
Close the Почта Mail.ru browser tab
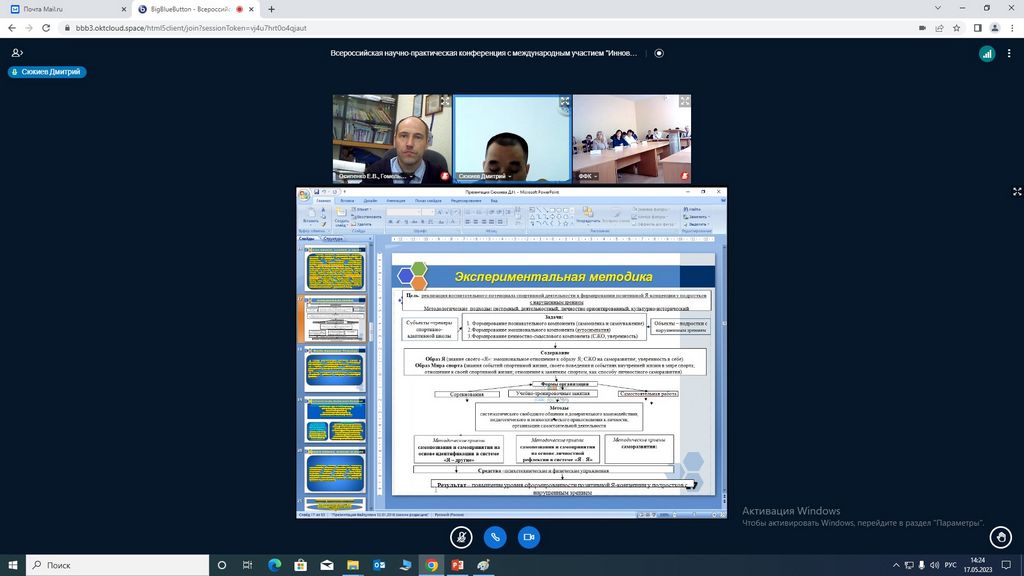pyautogui.click(x=124, y=9)
